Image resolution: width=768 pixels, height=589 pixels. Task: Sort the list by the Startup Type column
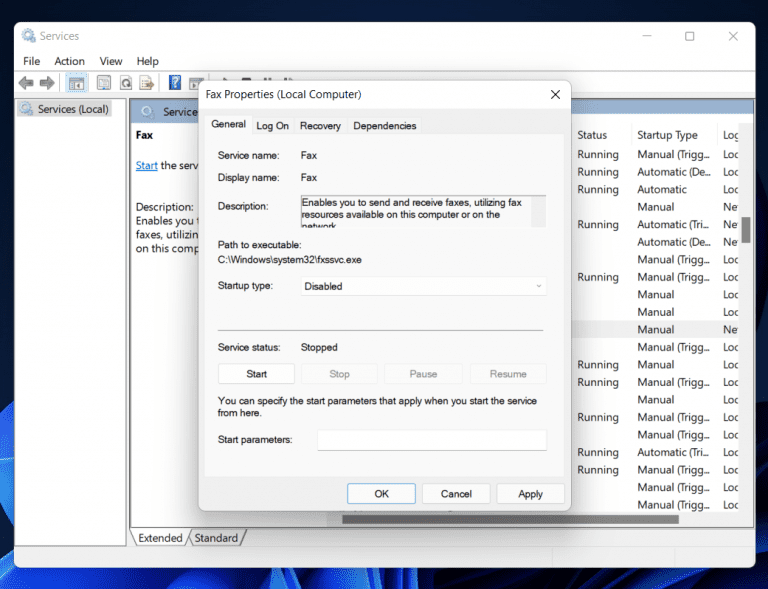(x=667, y=135)
